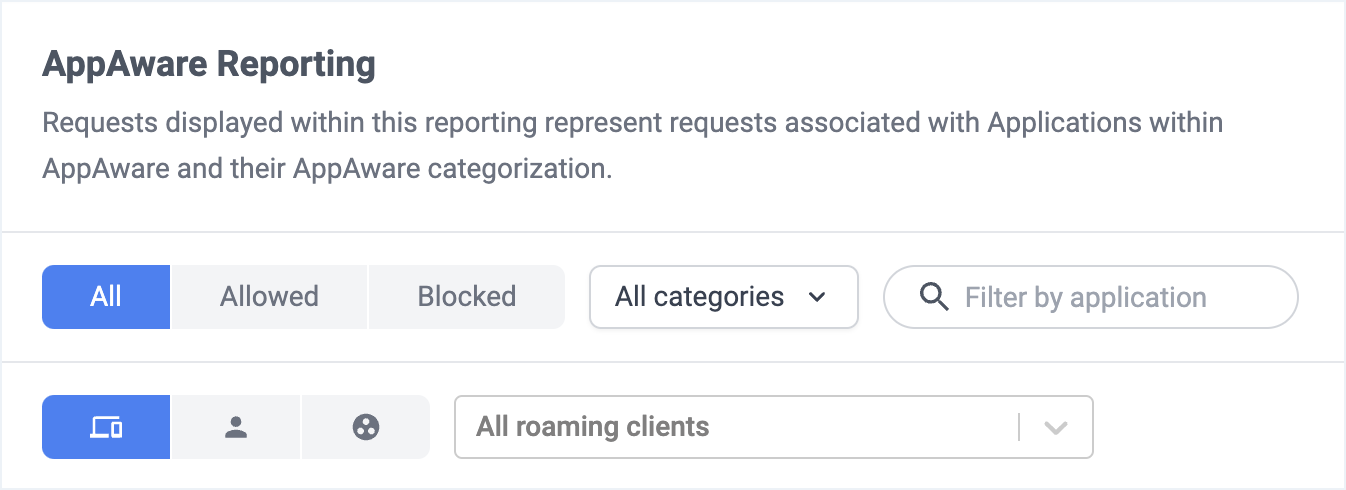Select the collections circle icon
Viewport: 1346px width, 490px height.
[366, 427]
